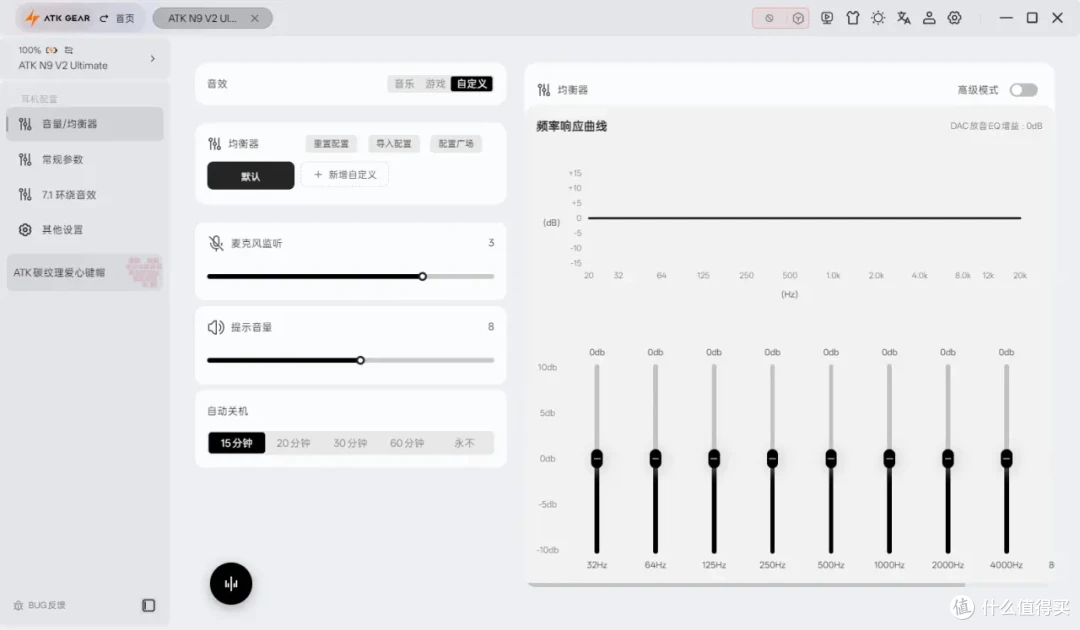Screen dimensions: 1080x630
Task: Select 音量/均衡器 in the sidebar
Action: (x=85, y=124)
